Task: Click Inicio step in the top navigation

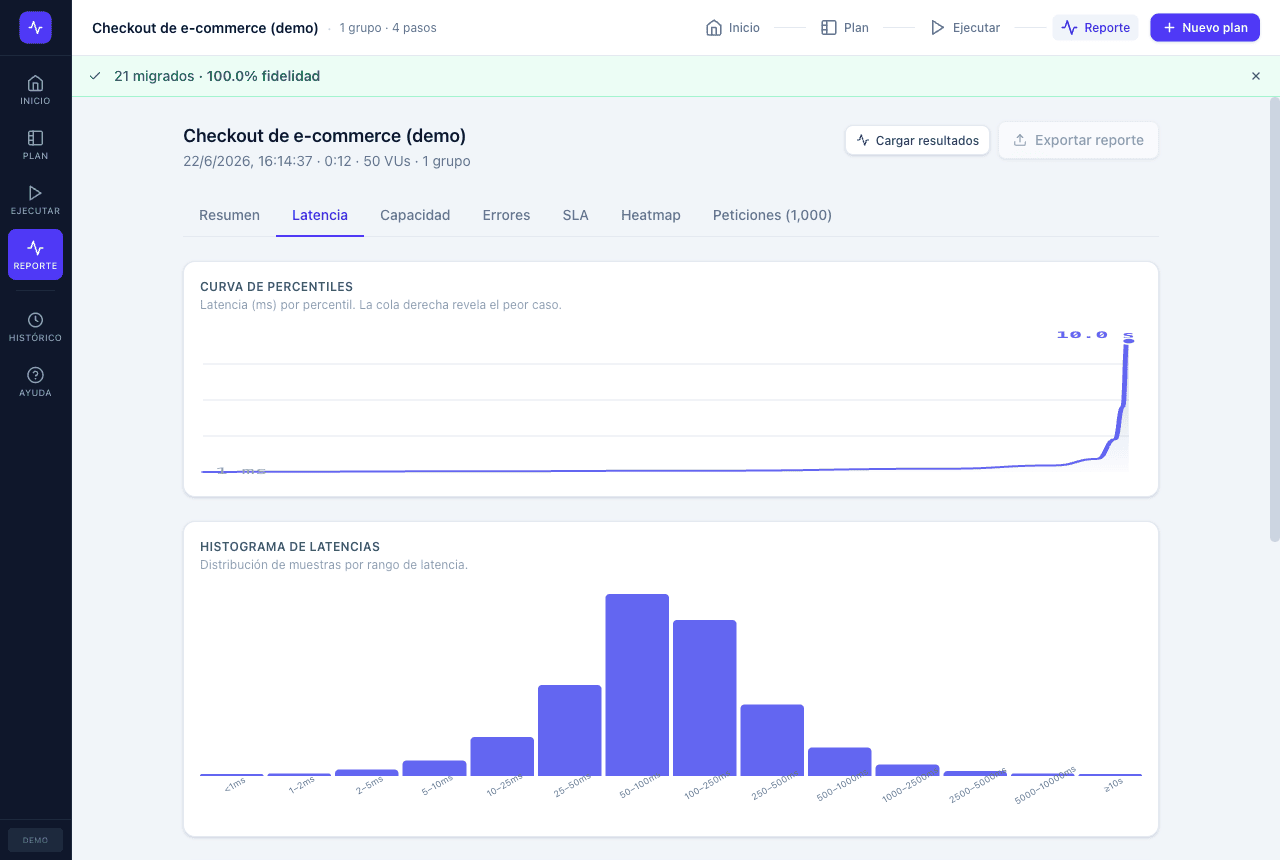Action: pyautogui.click(x=733, y=28)
